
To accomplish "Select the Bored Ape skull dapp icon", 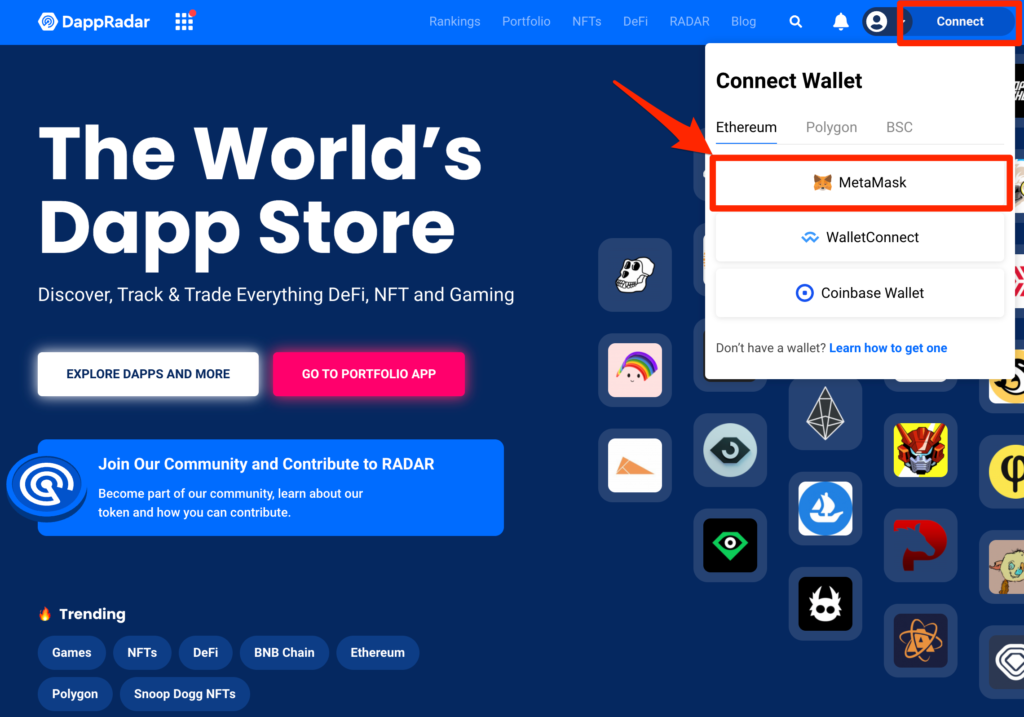I will coord(635,275).
